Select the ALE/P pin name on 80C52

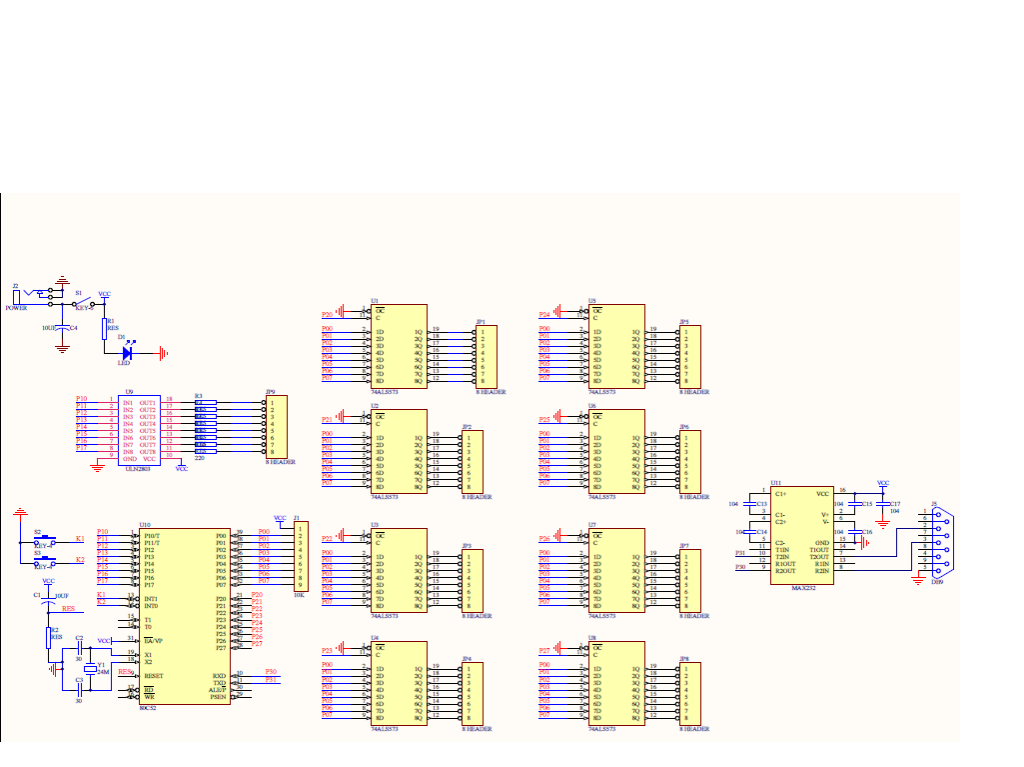[217, 690]
